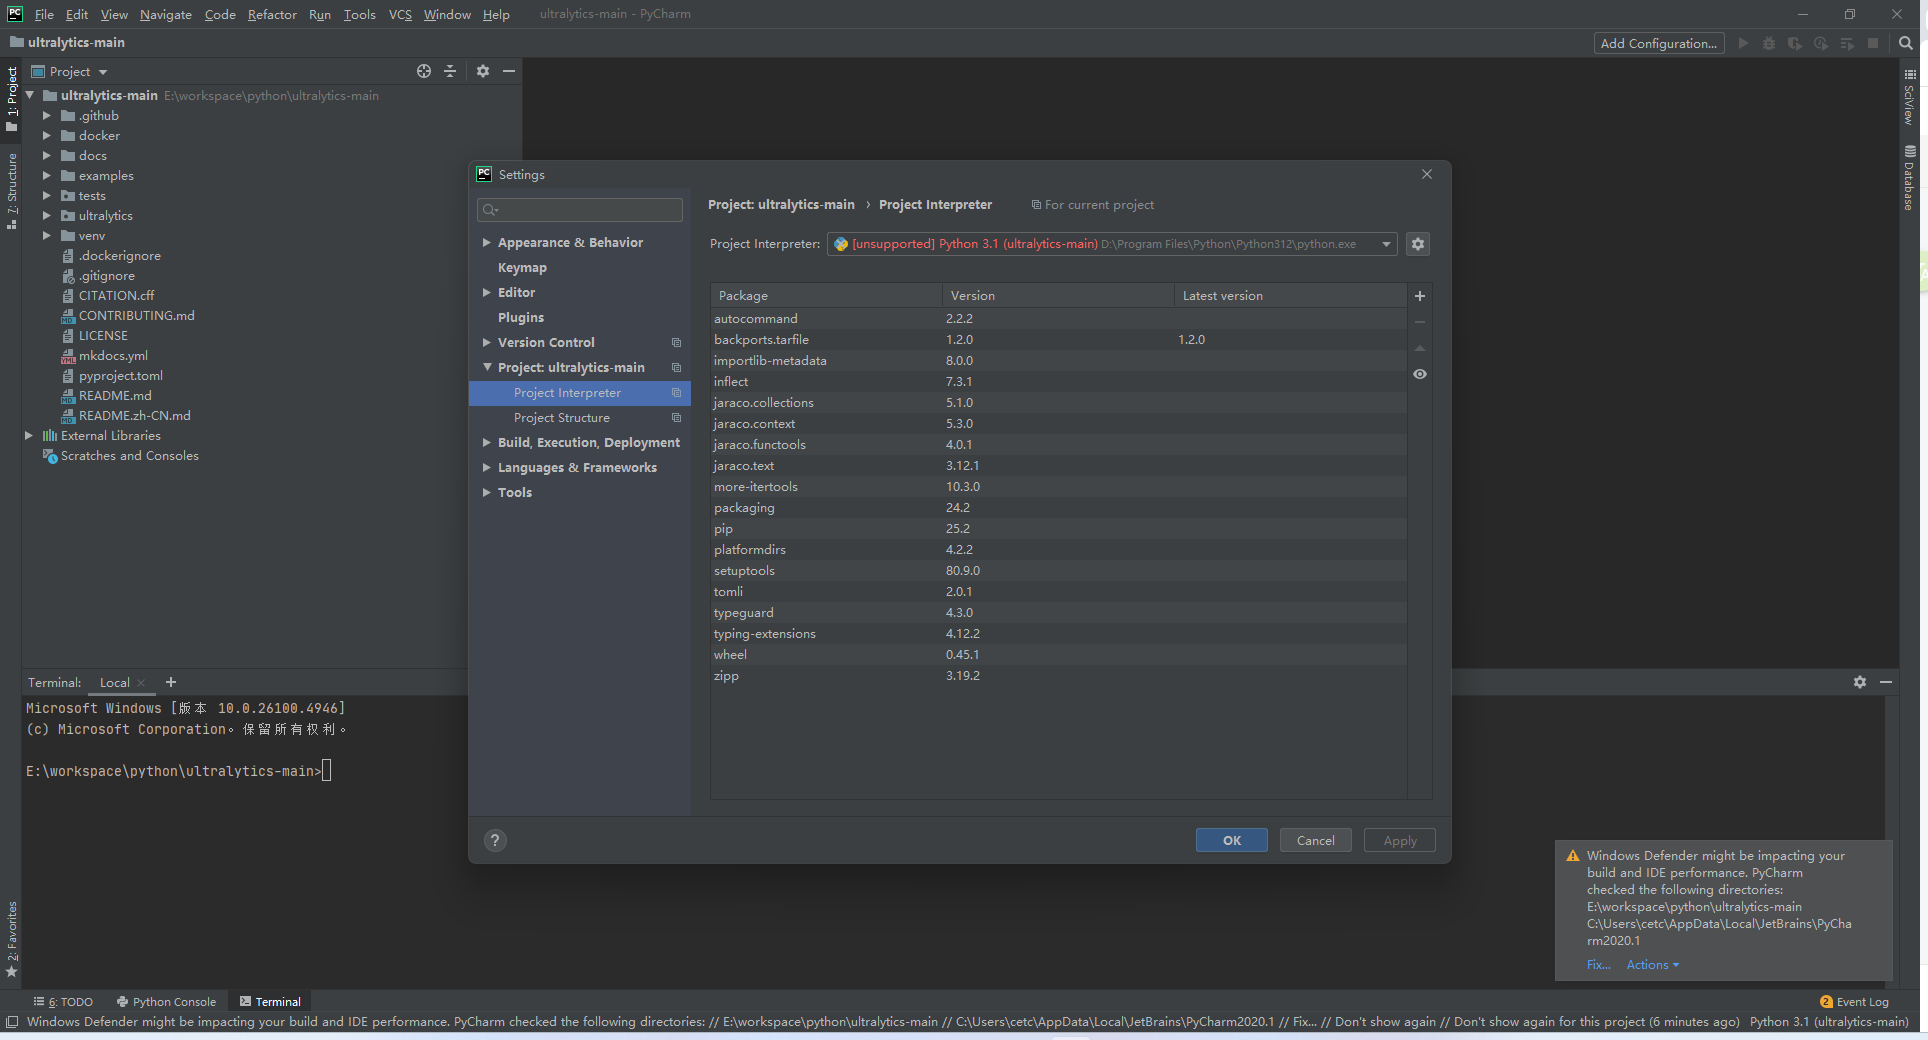The height and width of the screenshot is (1040, 1928).
Task: Open the Tools menu
Action: [359, 14]
